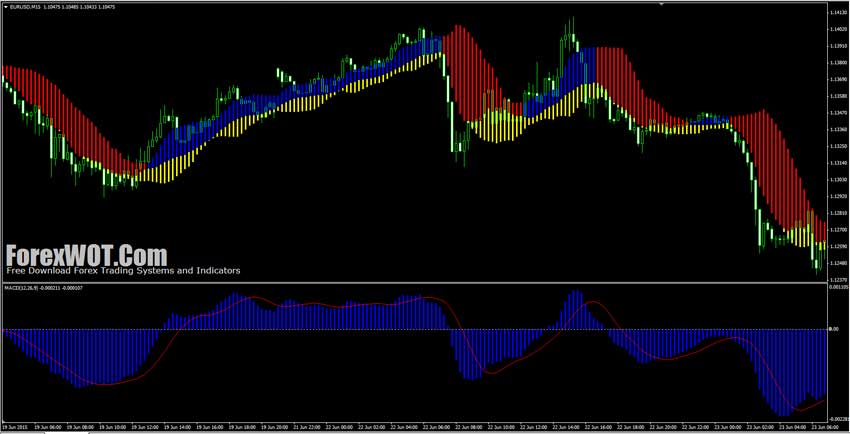The height and width of the screenshot is (434, 850).
Task: Open the chart menu triangle beside EURUSD,M15
Action: tap(5, 7)
